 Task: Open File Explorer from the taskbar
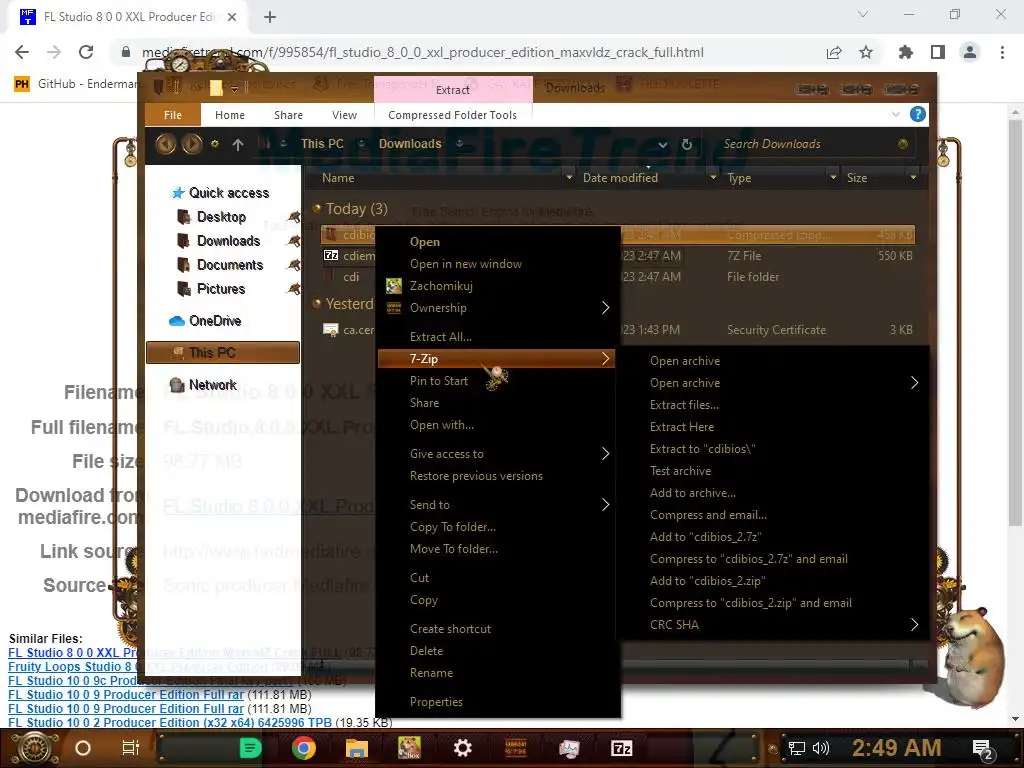357,748
